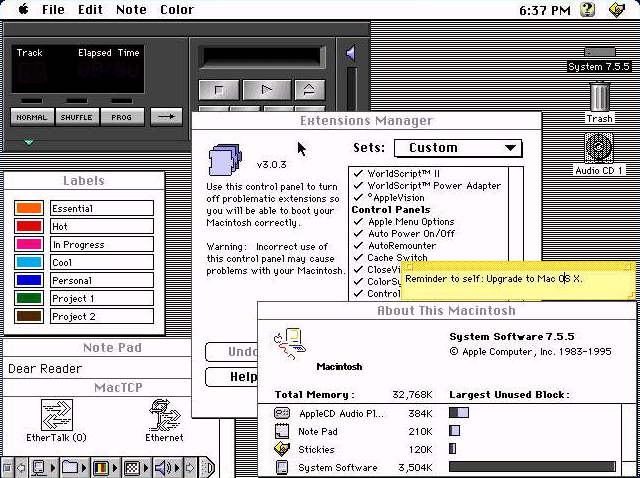
Task: Select the Audio CD 1 disc icon
Action: 599,149
